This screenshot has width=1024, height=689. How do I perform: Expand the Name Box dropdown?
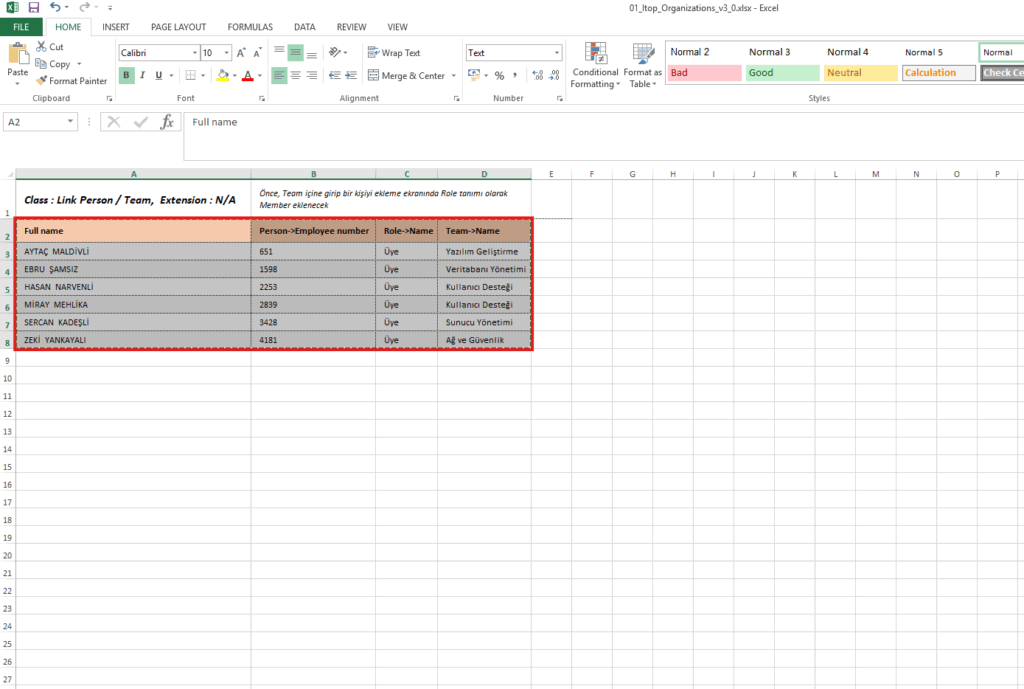click(70, 121)
